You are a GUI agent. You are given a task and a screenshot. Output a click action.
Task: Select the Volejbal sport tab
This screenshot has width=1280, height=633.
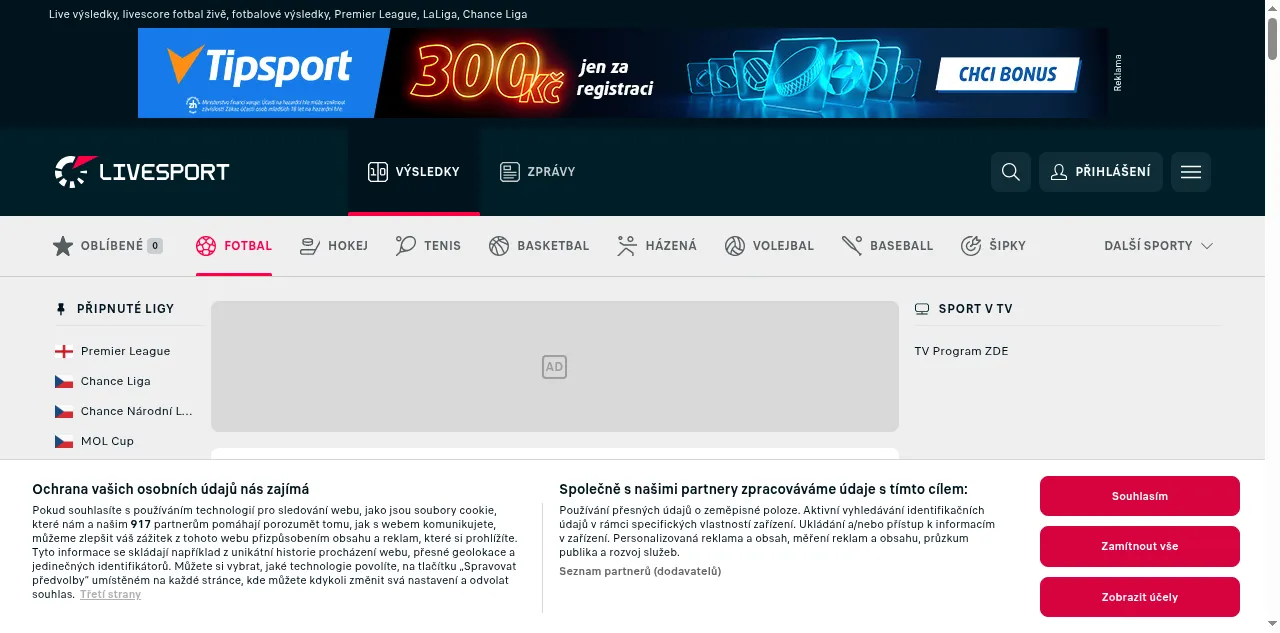[769, 246]
